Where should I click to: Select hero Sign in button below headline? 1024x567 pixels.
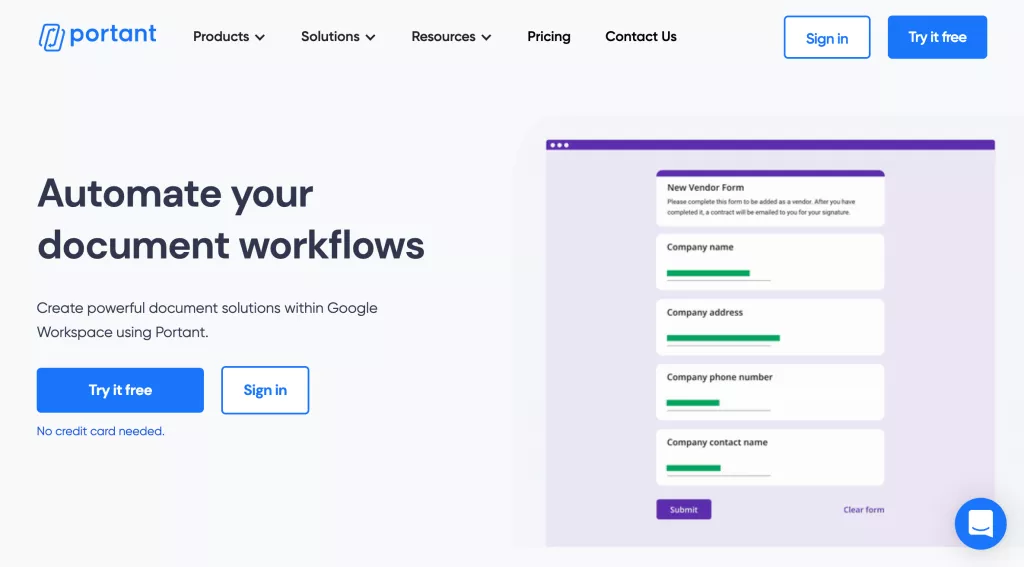[265, 390]
